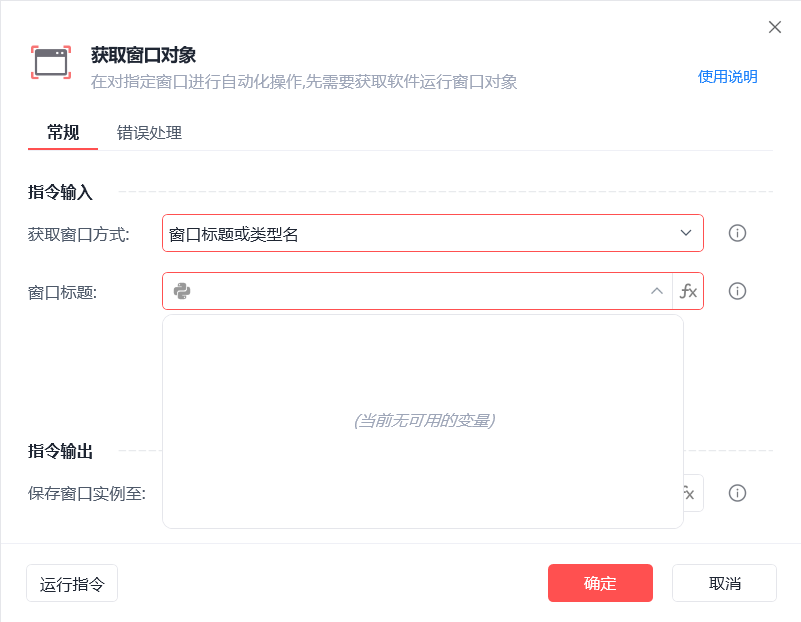Click the window object icon in header
This screenshot has height=622, width=801.
(x=50, y=63)
